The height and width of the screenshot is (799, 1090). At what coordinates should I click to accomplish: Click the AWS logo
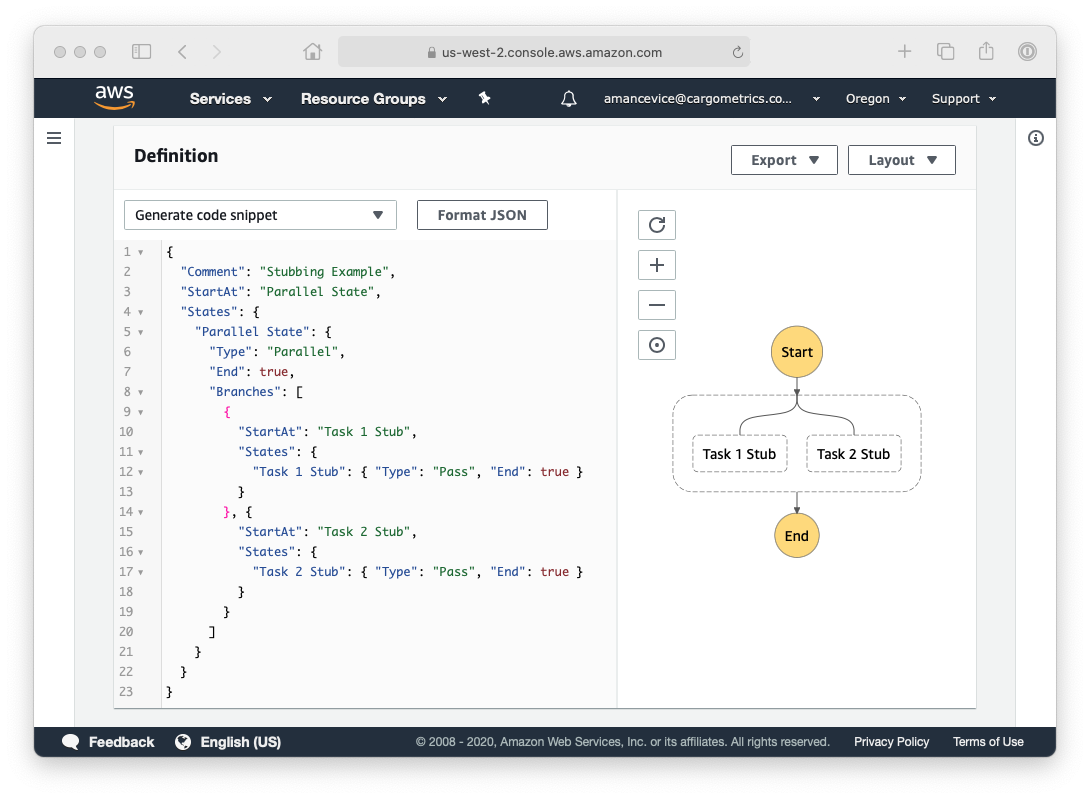[115, 97]
